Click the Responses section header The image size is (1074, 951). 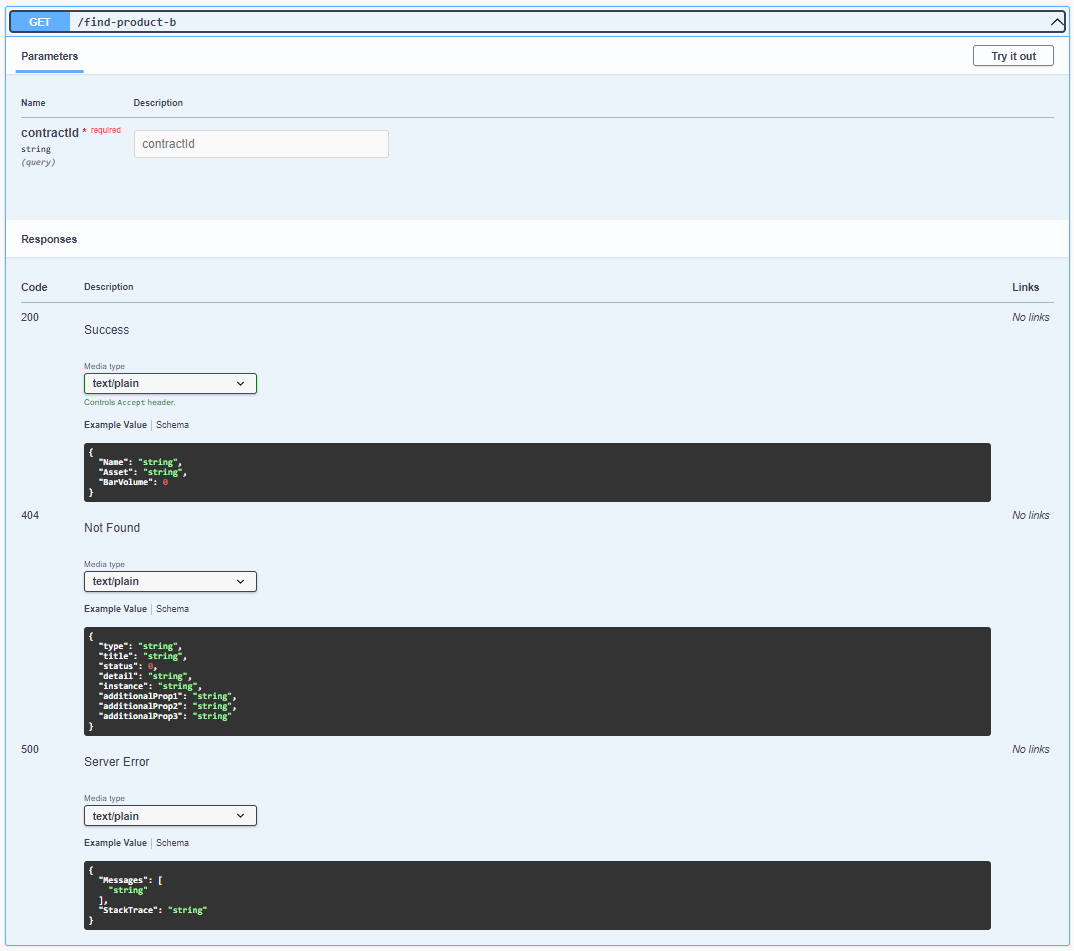pyautogui.click(x=47, y=239)
